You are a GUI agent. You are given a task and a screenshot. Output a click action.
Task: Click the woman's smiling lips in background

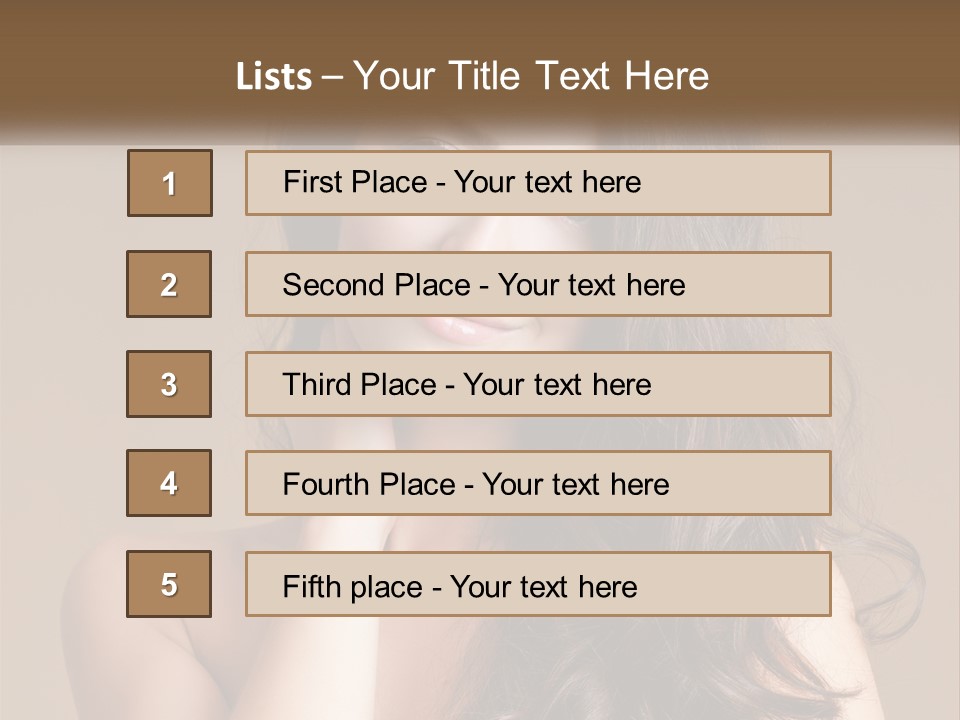[x=470, y=330]
